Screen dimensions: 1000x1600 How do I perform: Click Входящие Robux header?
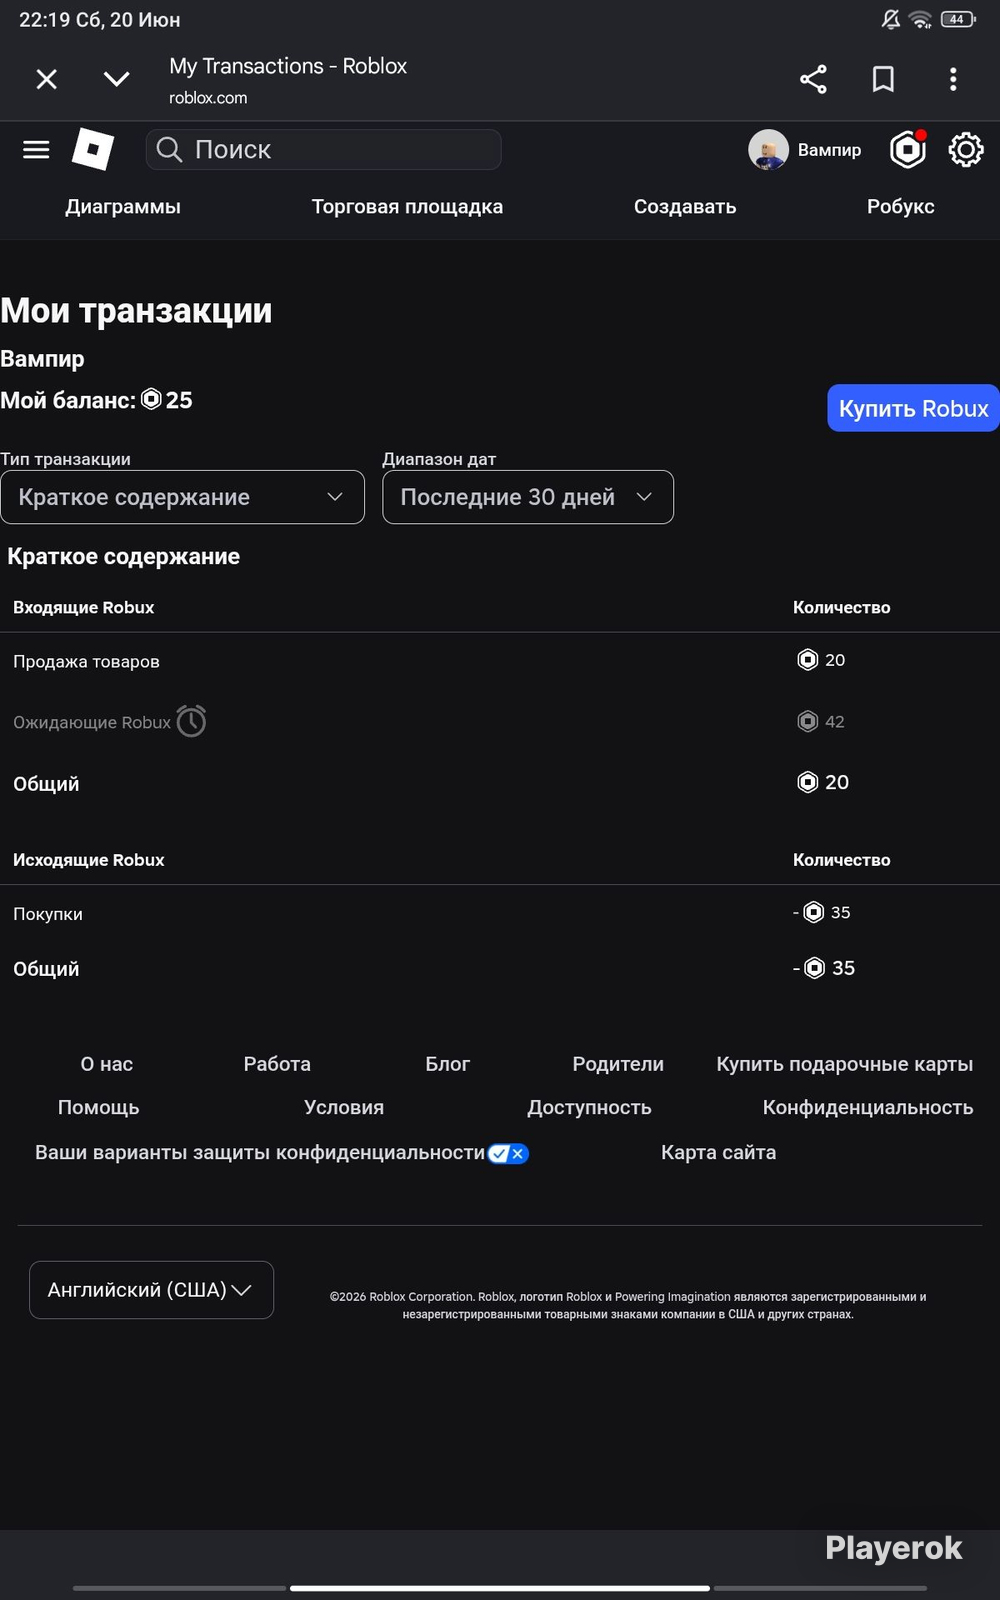(x=84, y=607)
